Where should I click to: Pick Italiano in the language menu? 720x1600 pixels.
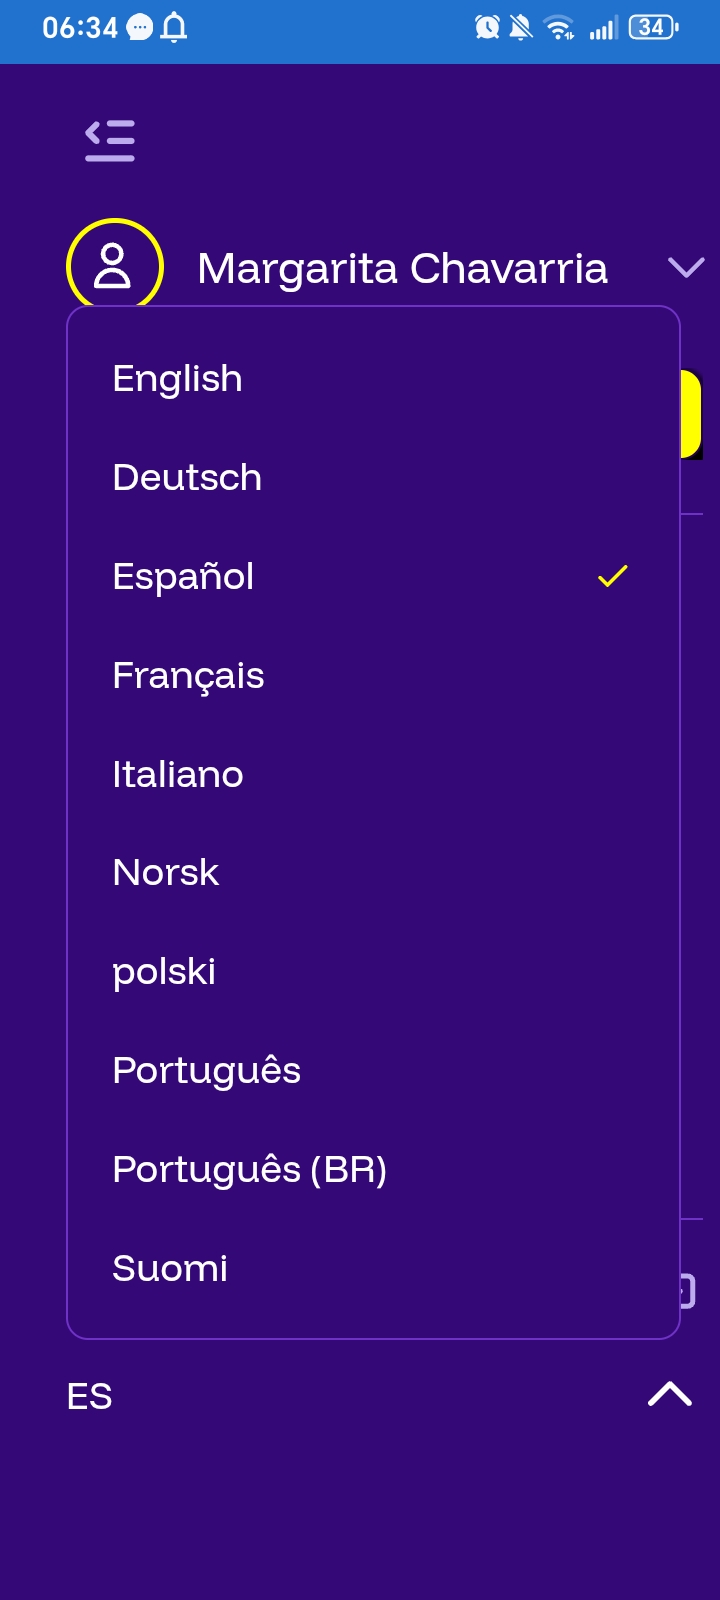click(x=178, y=775)
